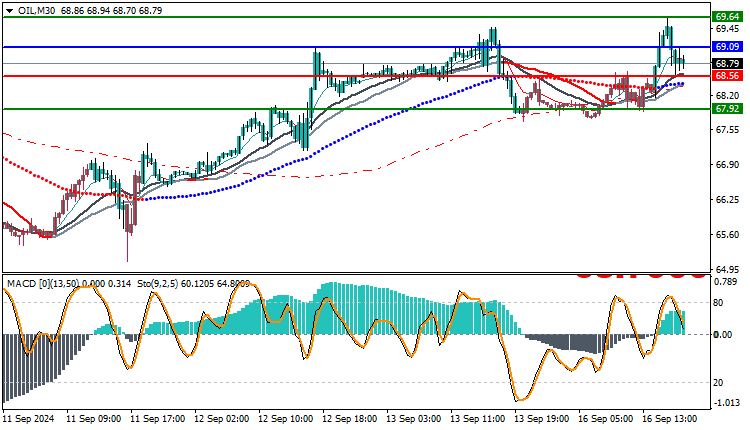Select the 66.25 price scale value
This screenshot has width=750, height=430.
pos(727,199)
